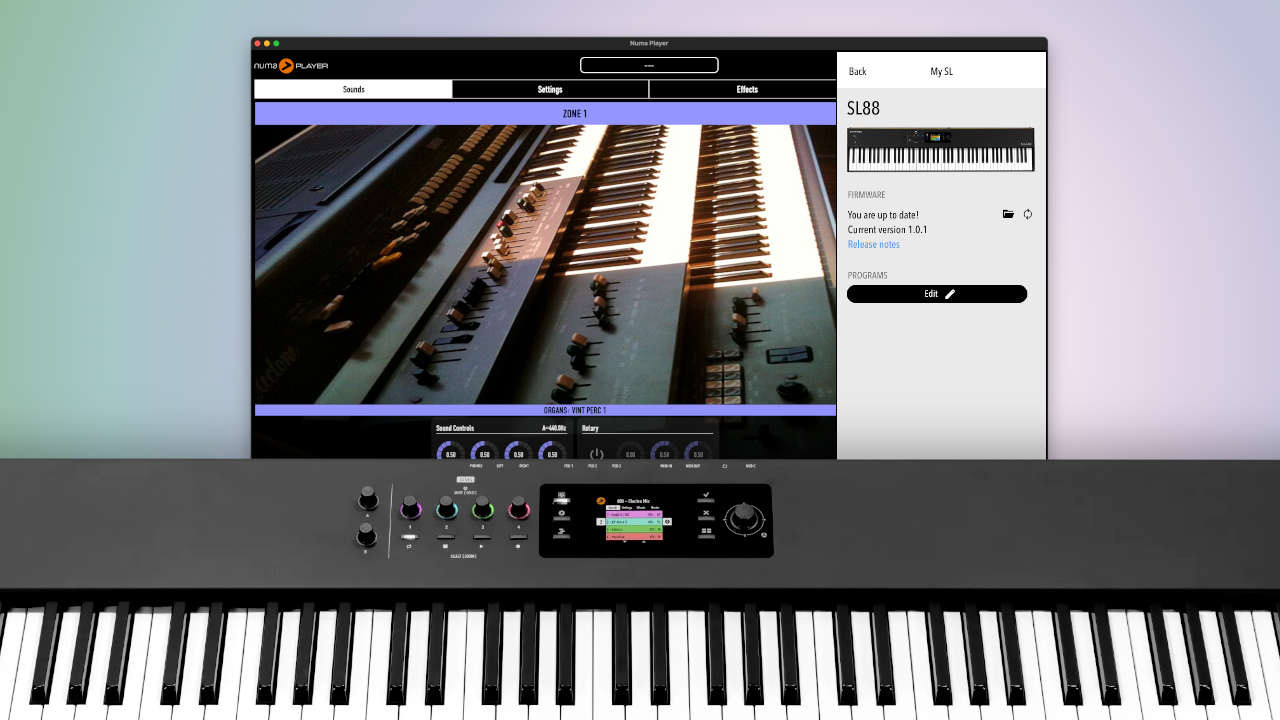The width and height of the screenshot is (1280, 720).
Task: Click the My SL title
Action: tap(941, 71)
